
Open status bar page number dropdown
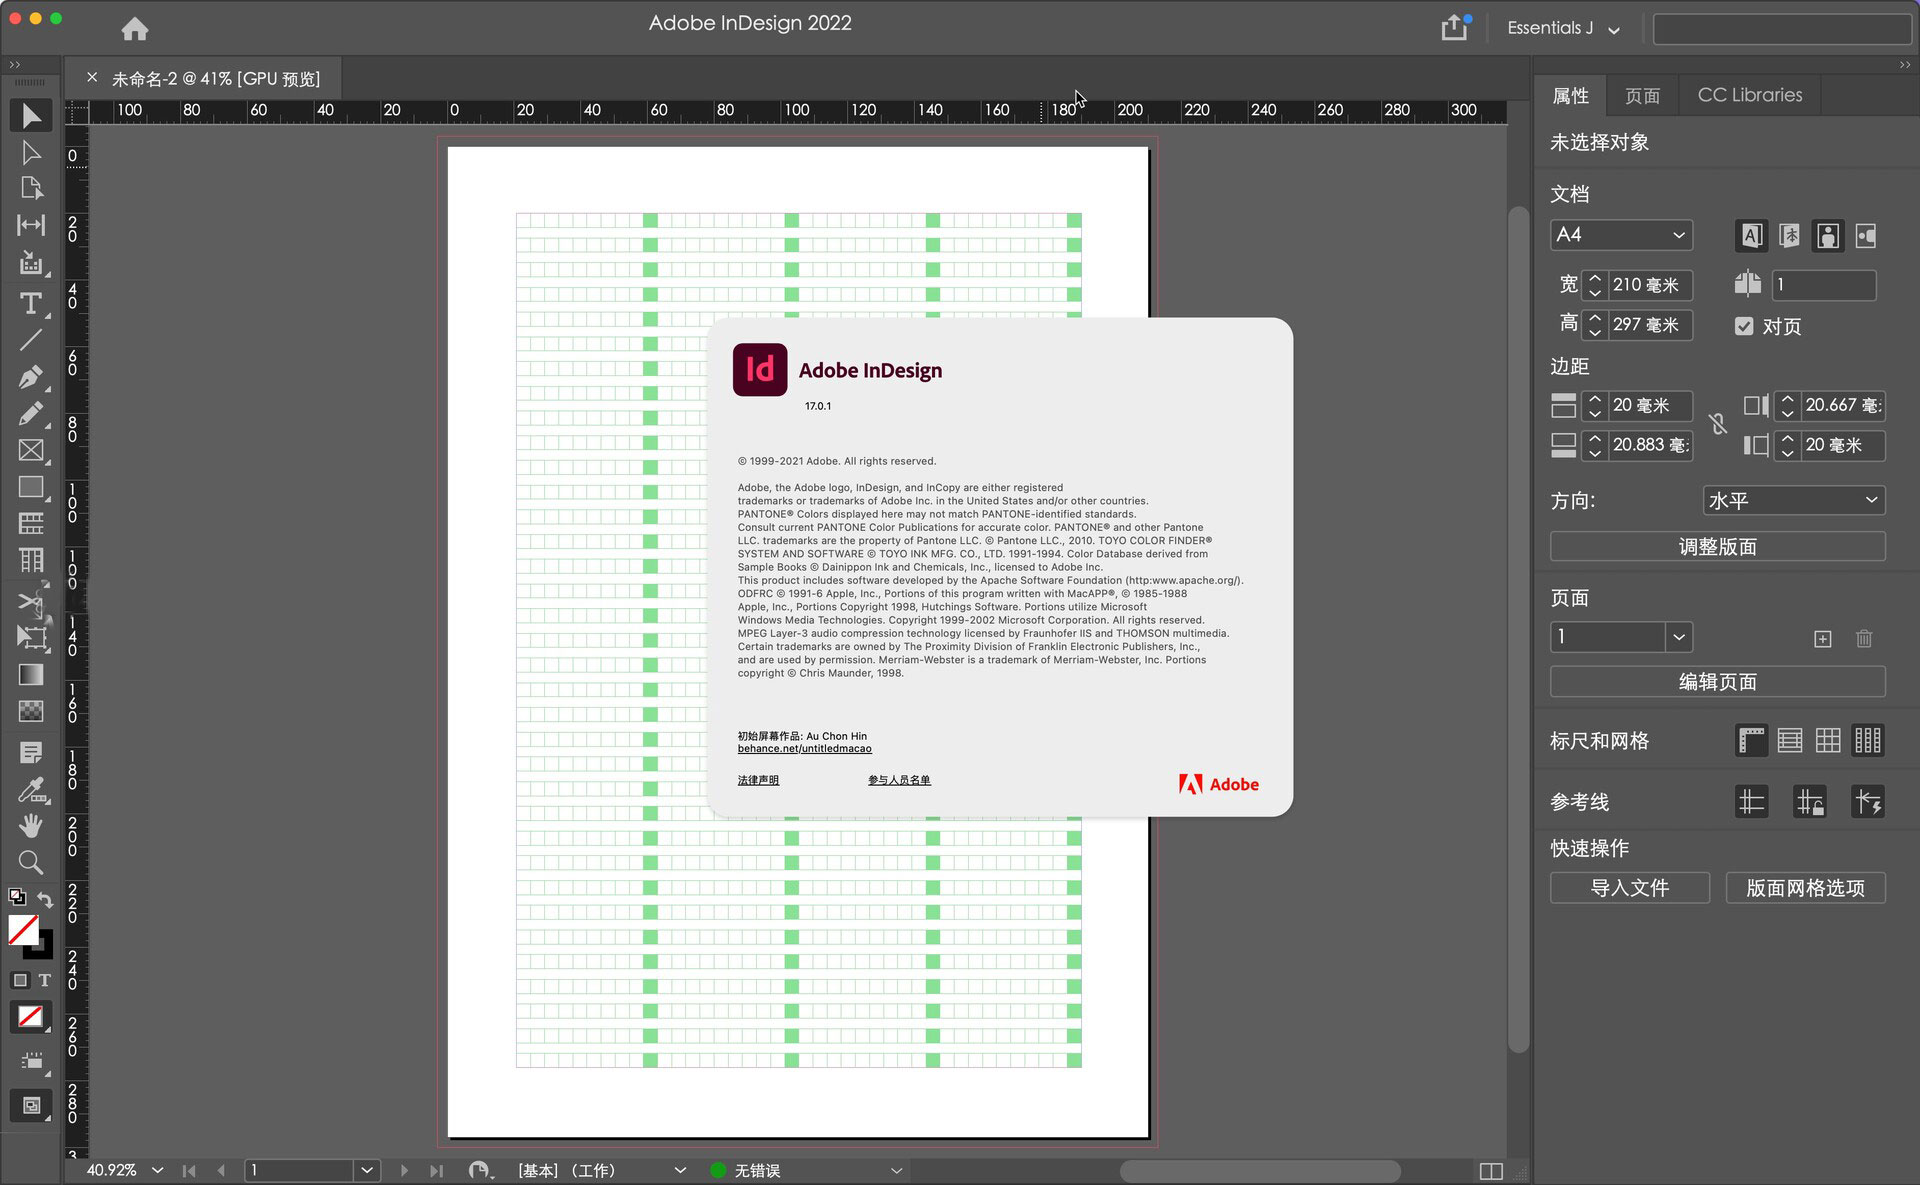click(367, 1170)
